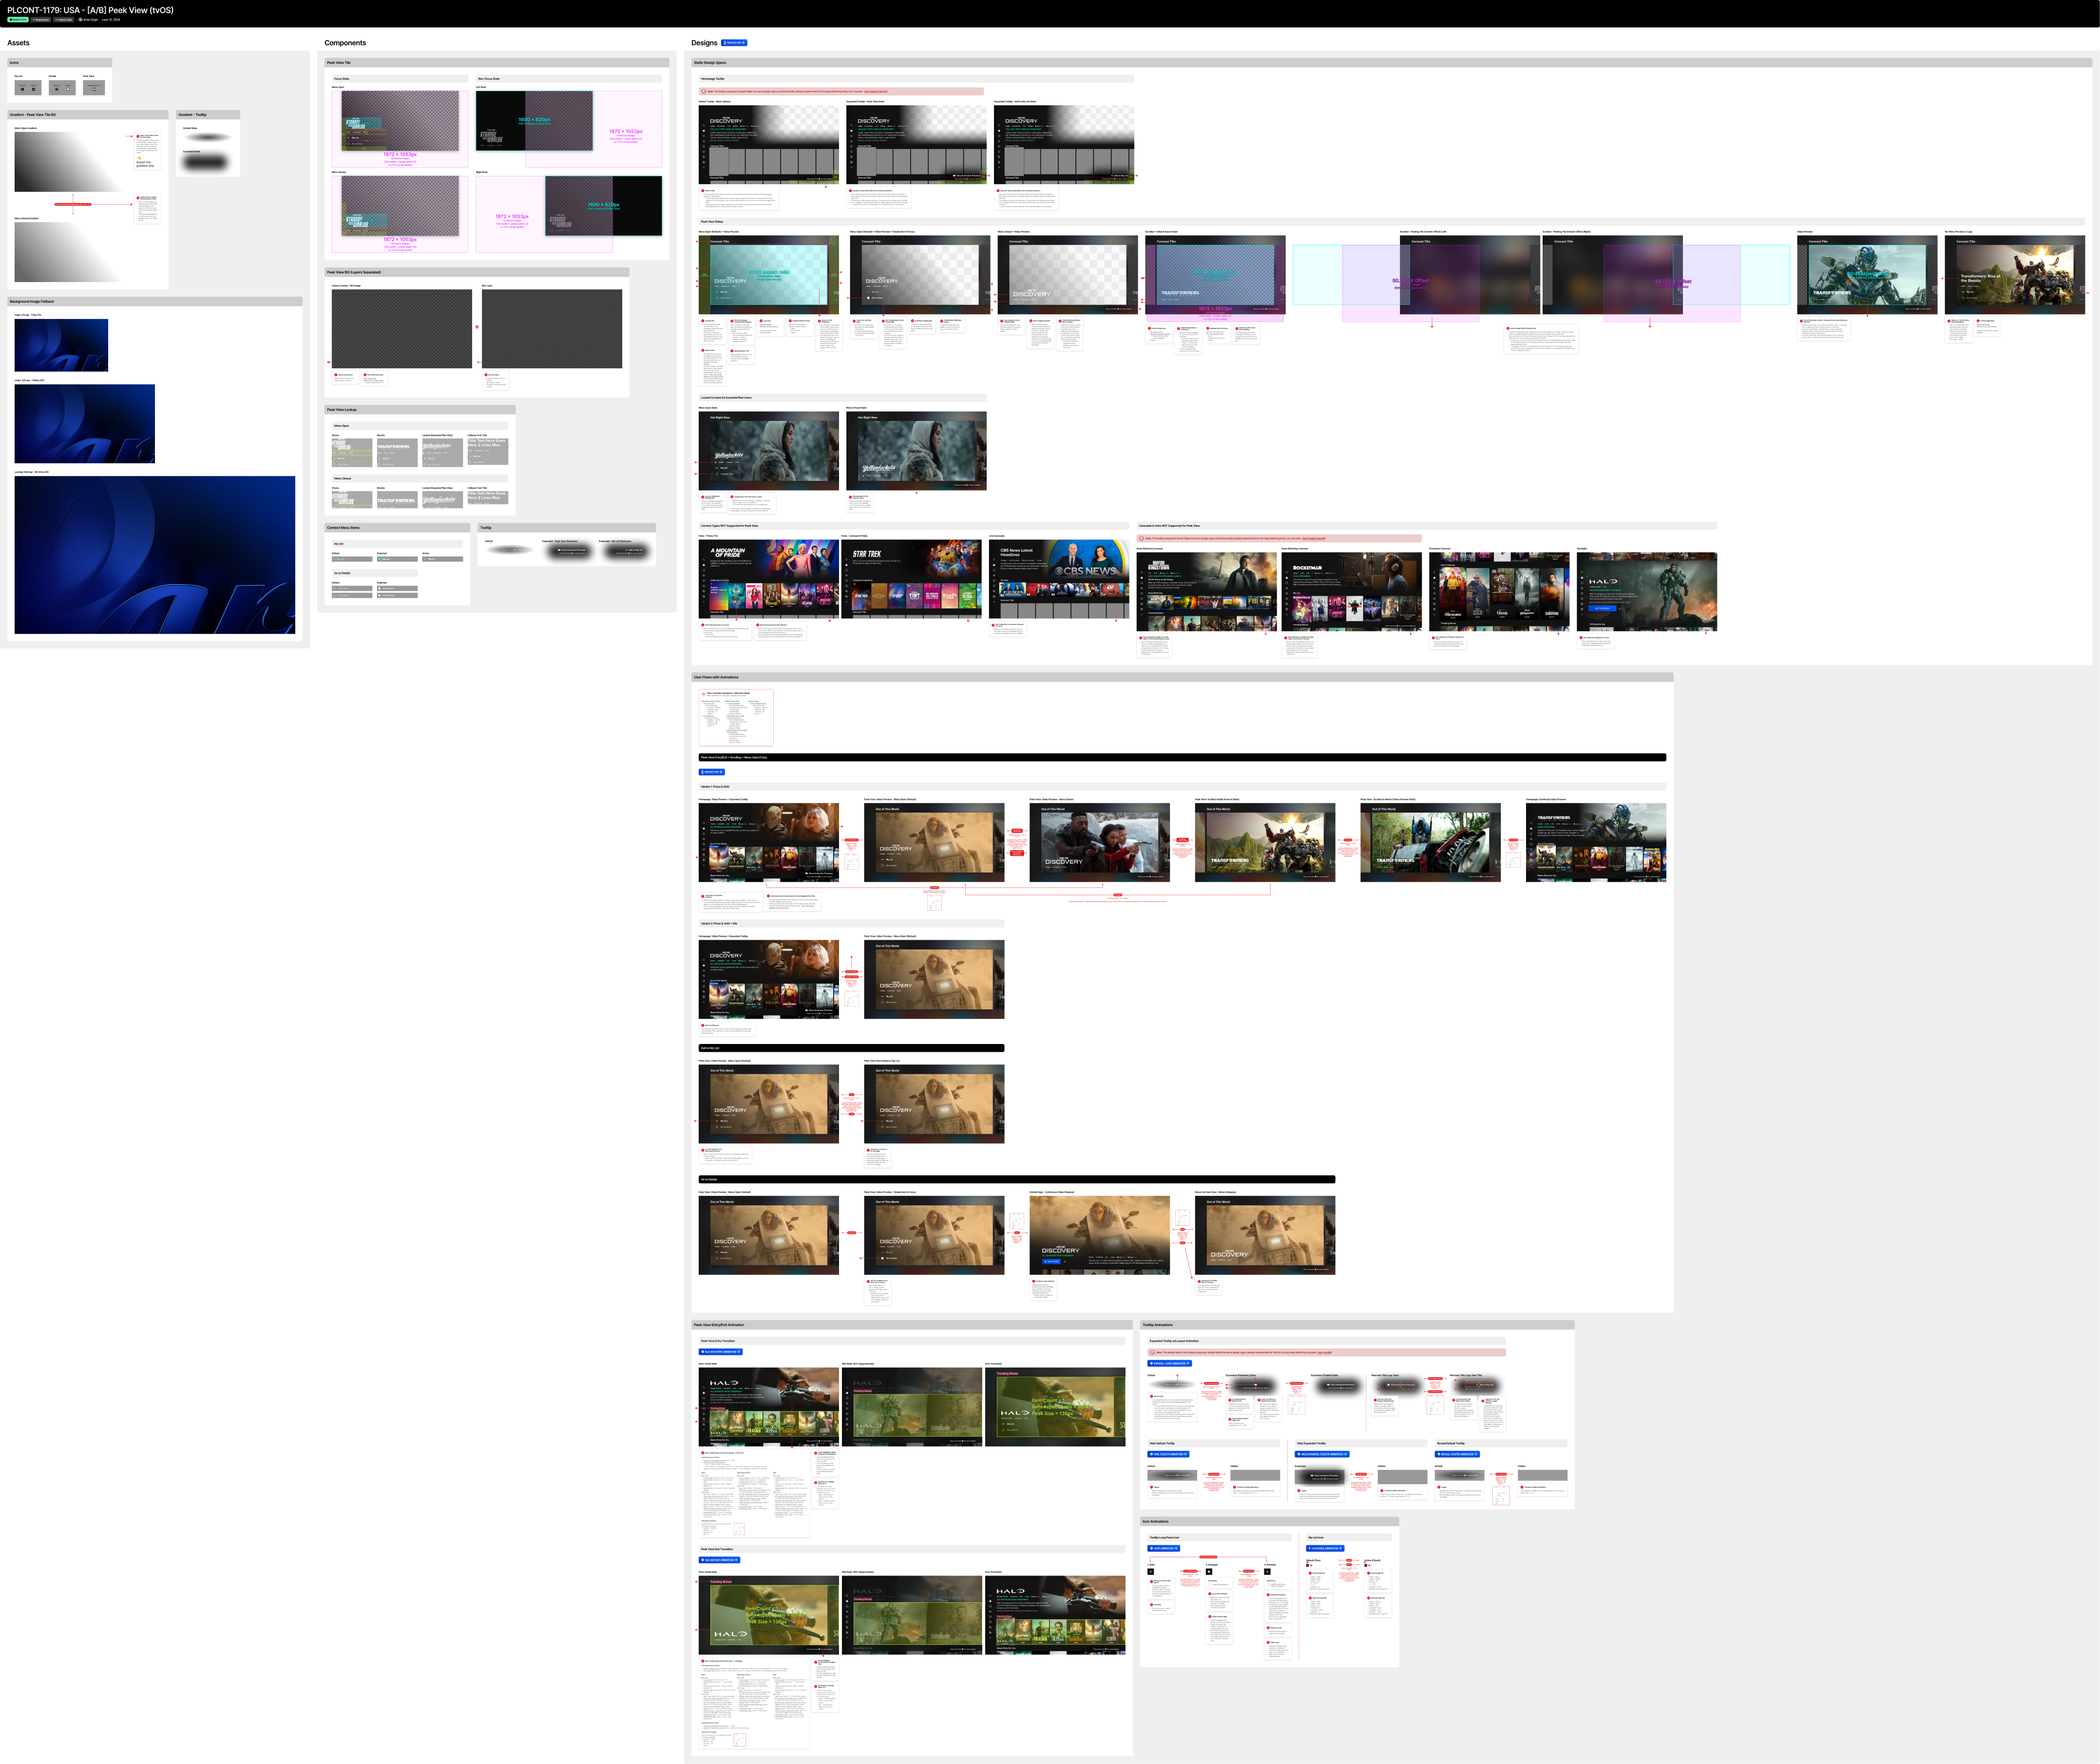Click the Clickable Animation button under My List Icon
This screenshot has height=1764, width=2100.
(x=1325, y=1548)
